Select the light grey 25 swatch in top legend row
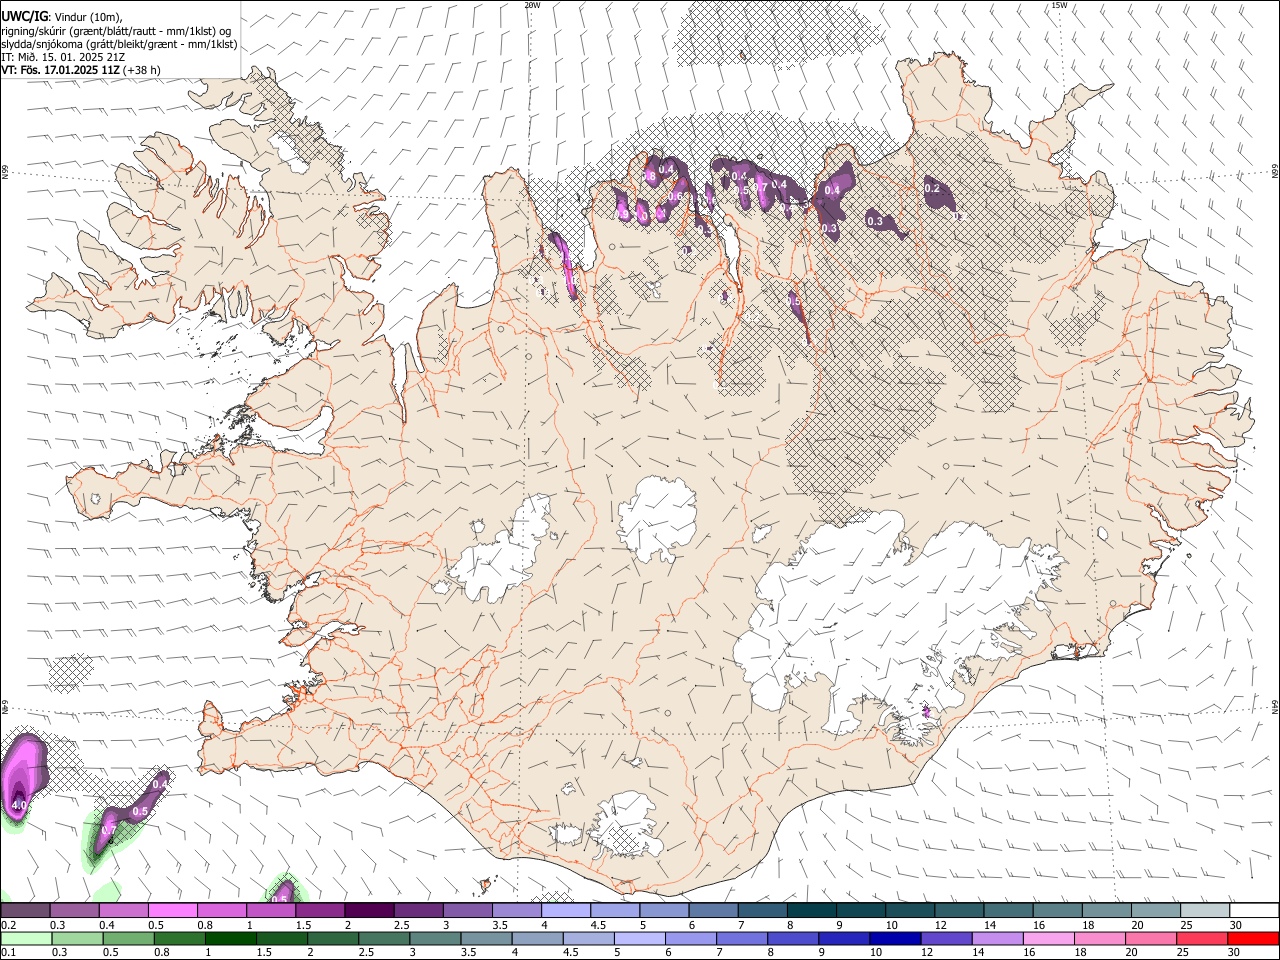1280x960 pixels. pyautogui.click(x=1206, y=911)
